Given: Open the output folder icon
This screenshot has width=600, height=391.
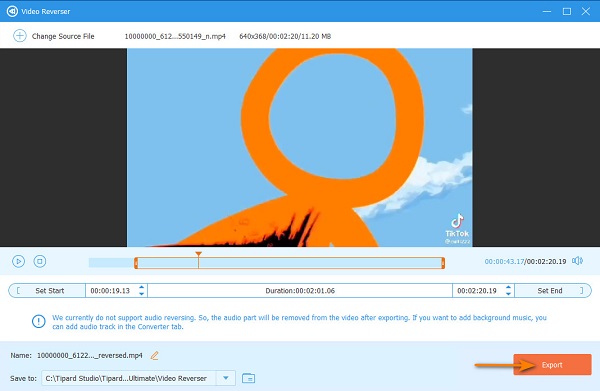Looking at the screenshot, I should point(249,378).
